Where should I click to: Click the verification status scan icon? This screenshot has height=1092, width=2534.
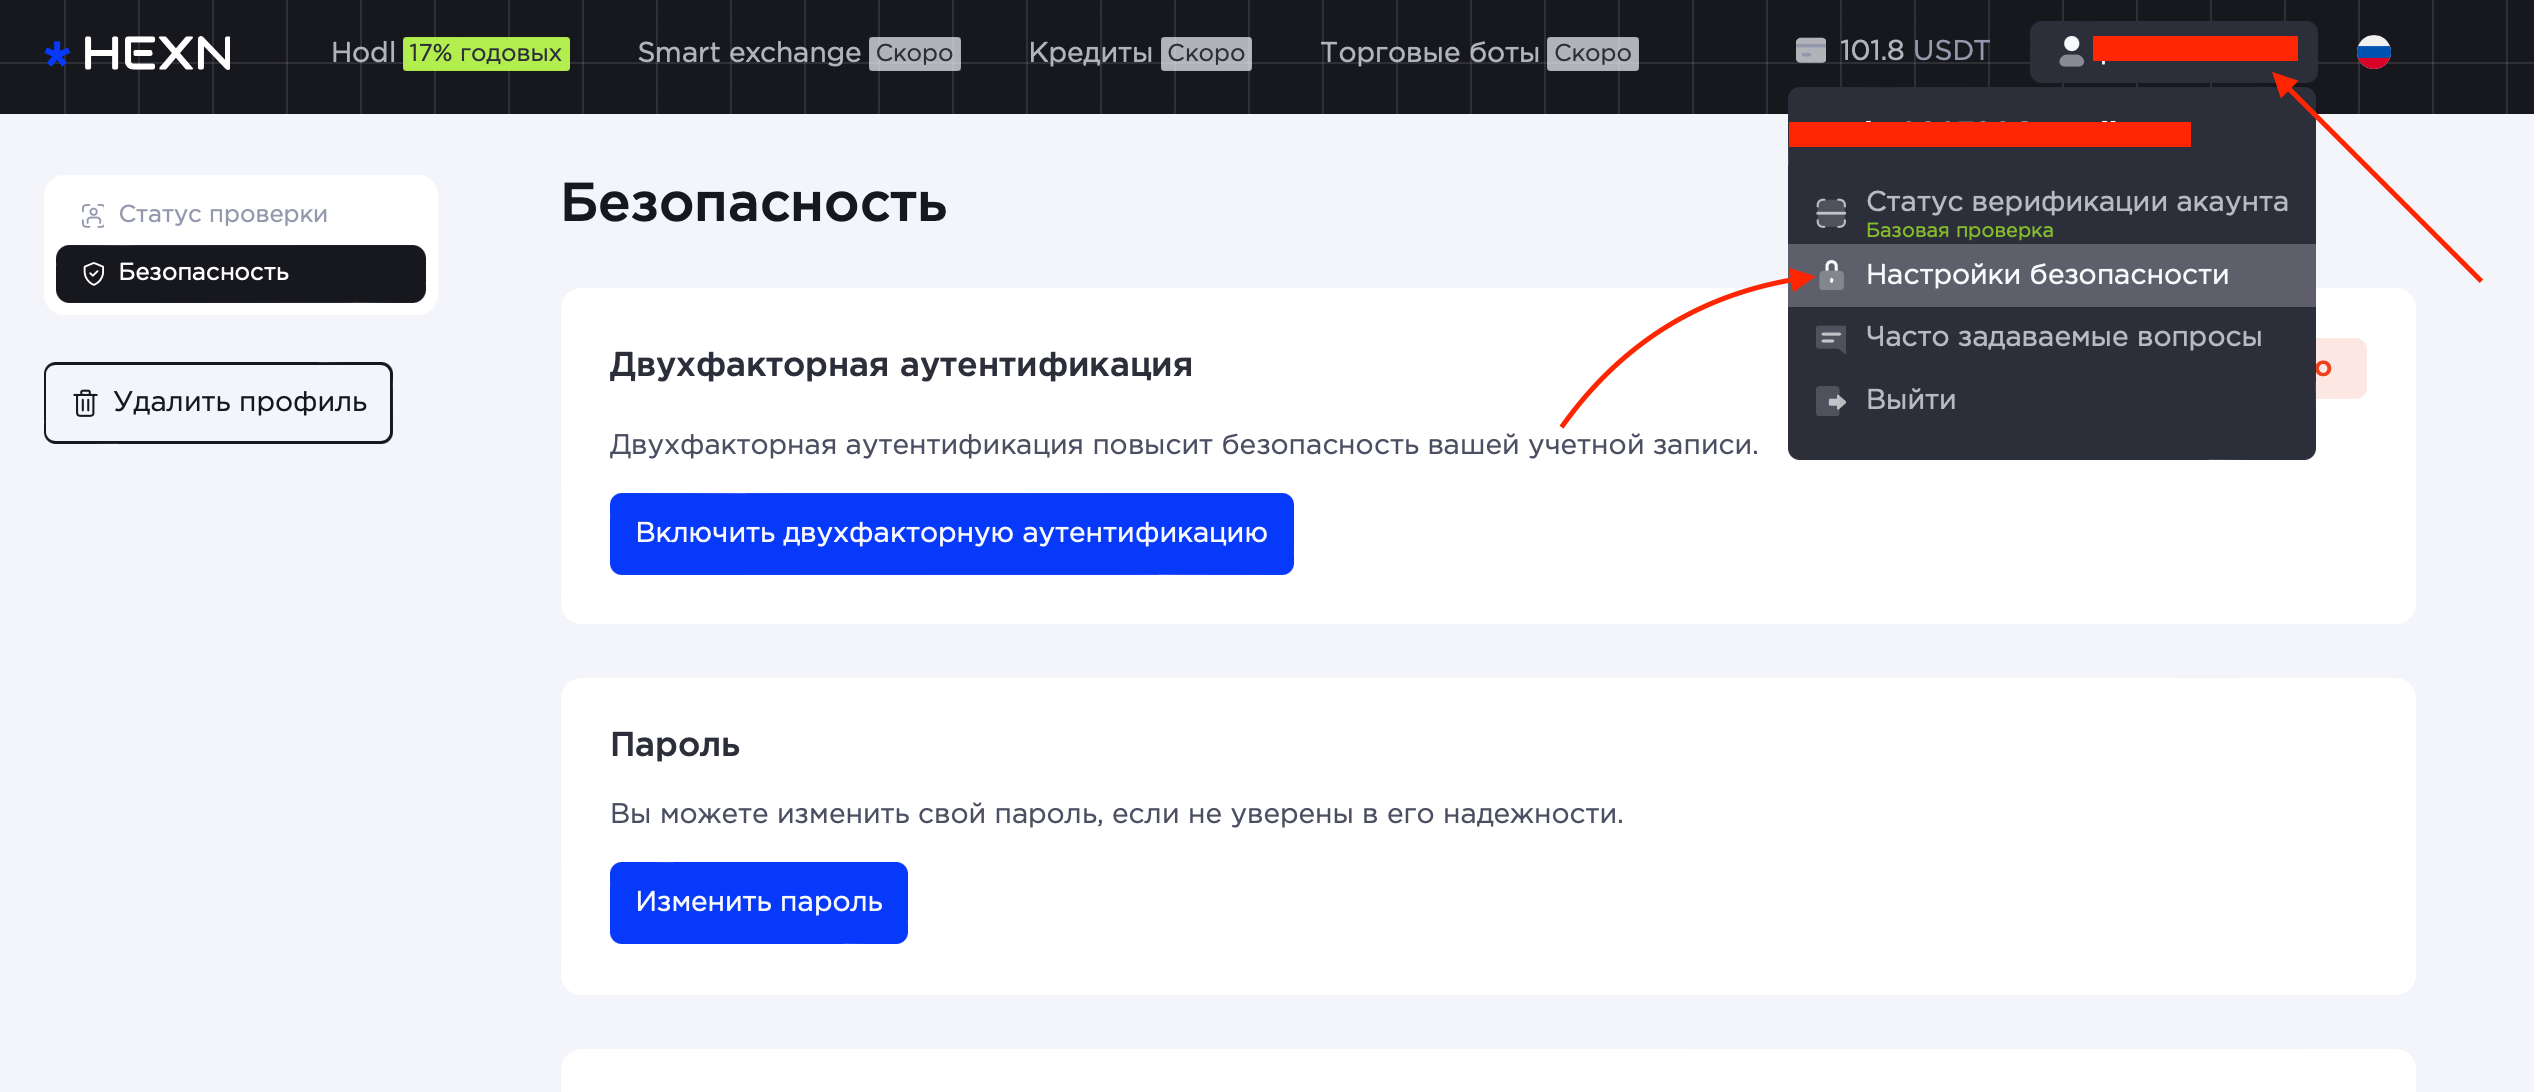(1831, 212)
